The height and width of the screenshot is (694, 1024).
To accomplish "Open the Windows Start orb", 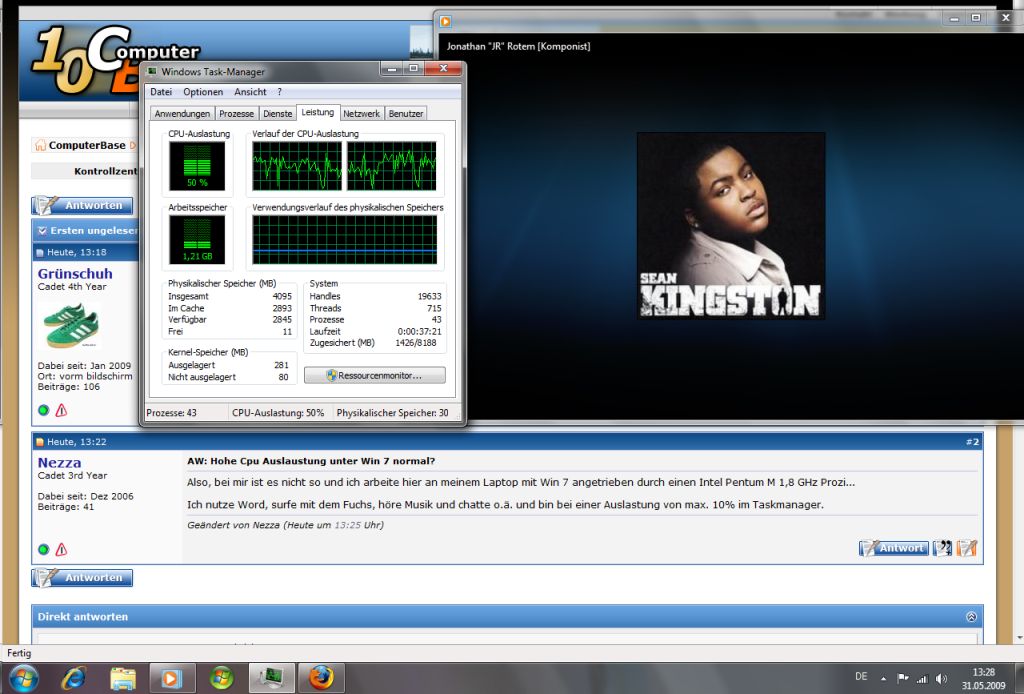I will [x=24, y=678].
